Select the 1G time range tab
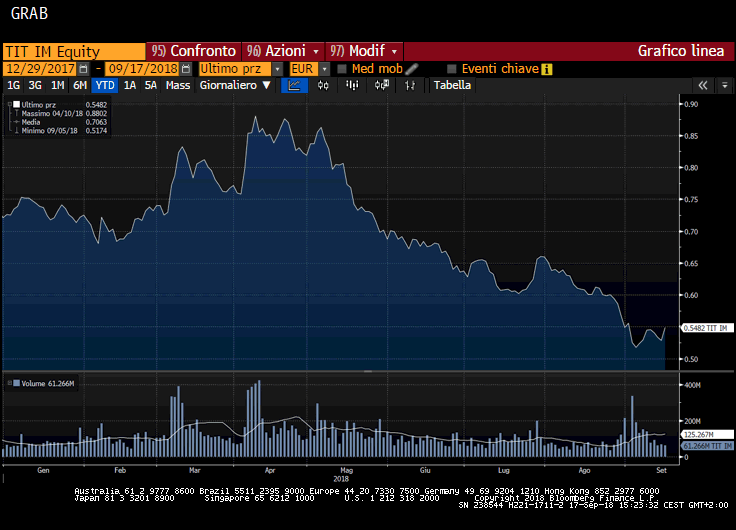 14,85
